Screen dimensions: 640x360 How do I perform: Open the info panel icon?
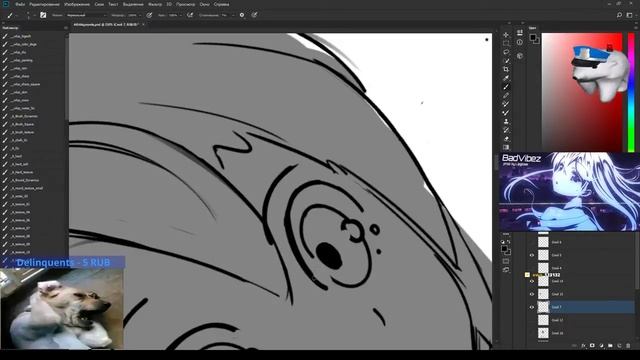pyautogui.click(x=520, y=42)
